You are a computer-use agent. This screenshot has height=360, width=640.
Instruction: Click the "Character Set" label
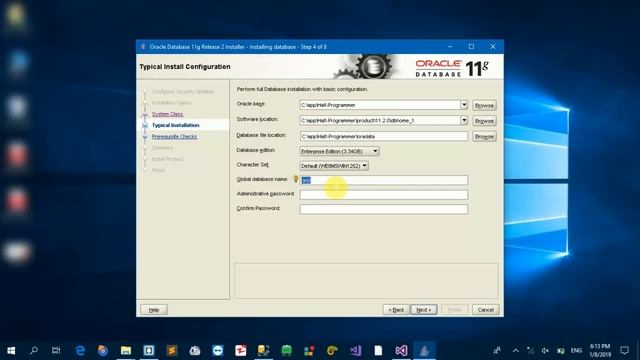pyautogui.click(x=253, y=164)
